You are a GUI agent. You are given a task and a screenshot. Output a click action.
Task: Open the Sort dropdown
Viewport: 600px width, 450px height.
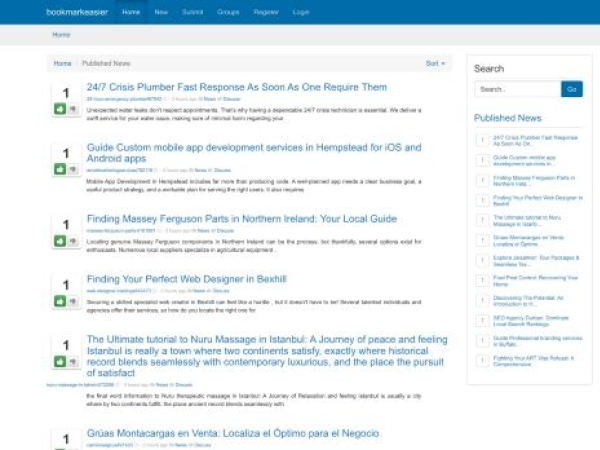(x=435, y=64)
